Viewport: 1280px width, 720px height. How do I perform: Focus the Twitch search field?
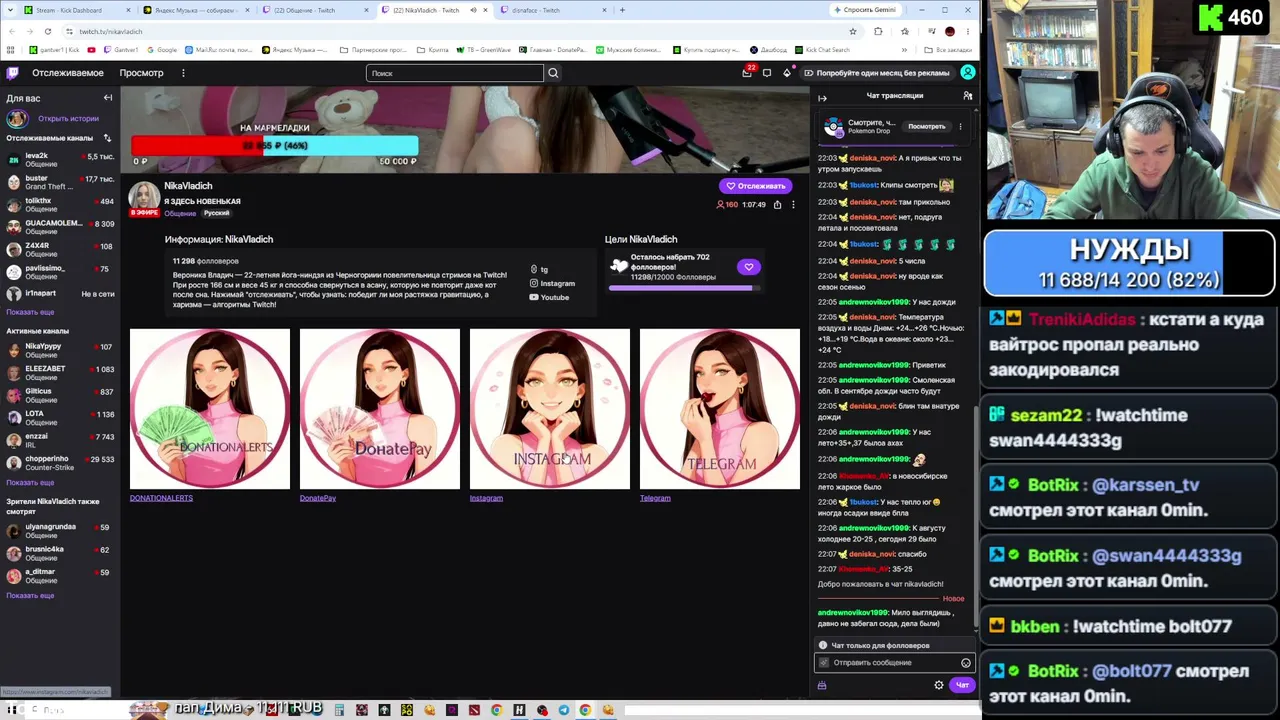[x=455, y=73]
